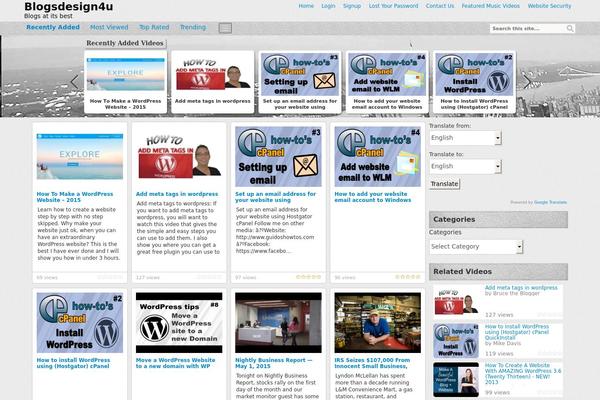Switch to Top Rated tab
600x400 pixels.
pos(154,27)
